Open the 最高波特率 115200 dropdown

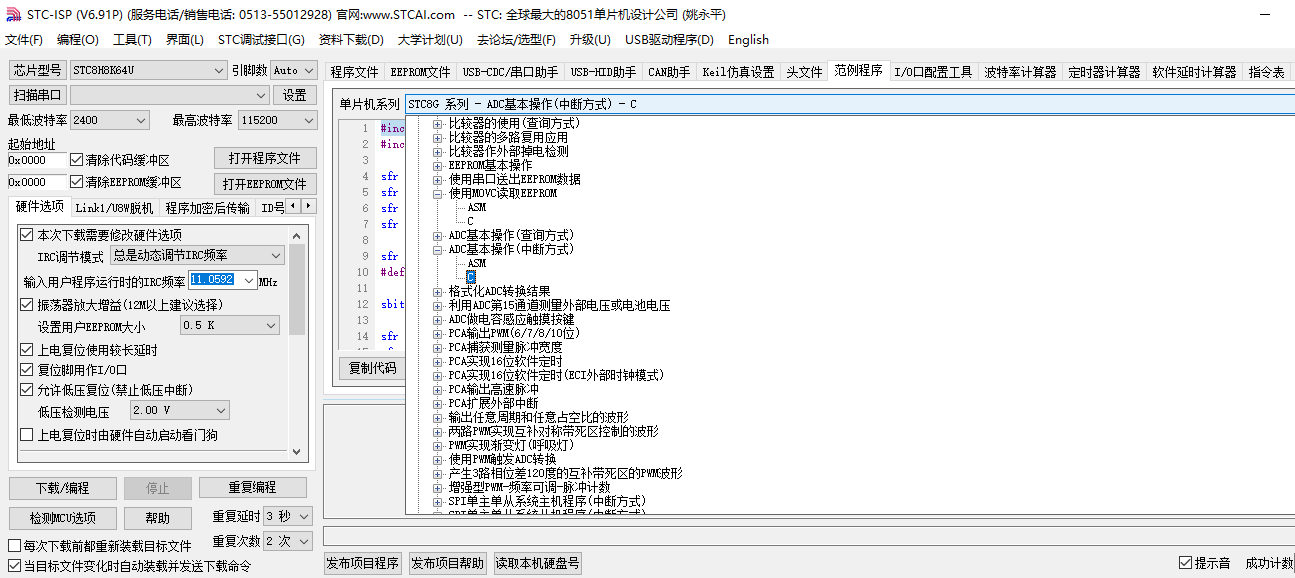point(306,120)
